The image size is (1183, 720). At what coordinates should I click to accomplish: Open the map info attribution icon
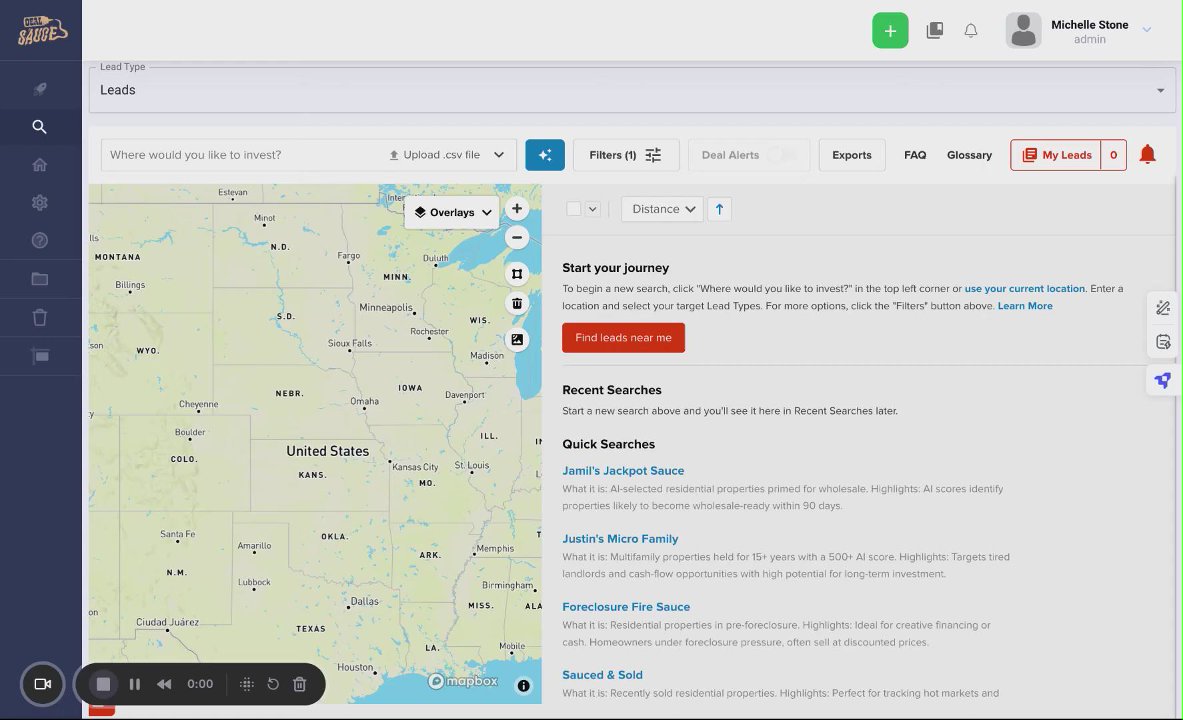[x=523, y=685]
